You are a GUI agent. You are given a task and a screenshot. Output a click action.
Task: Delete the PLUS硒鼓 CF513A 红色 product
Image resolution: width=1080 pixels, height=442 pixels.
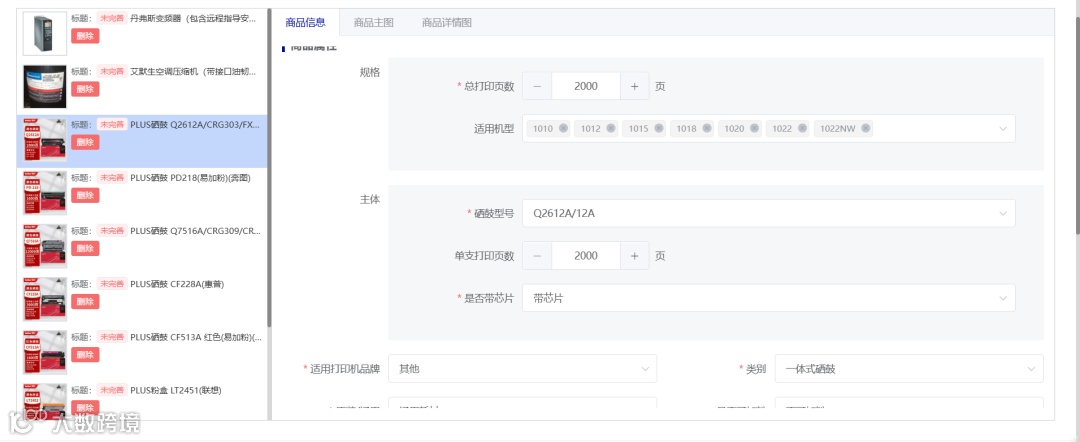click(85, 355)
